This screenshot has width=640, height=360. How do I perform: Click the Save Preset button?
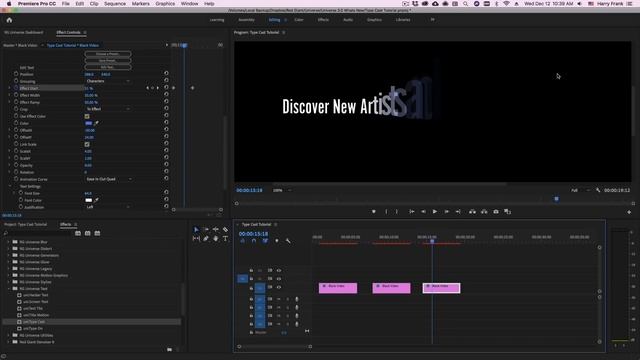[108, 60]
